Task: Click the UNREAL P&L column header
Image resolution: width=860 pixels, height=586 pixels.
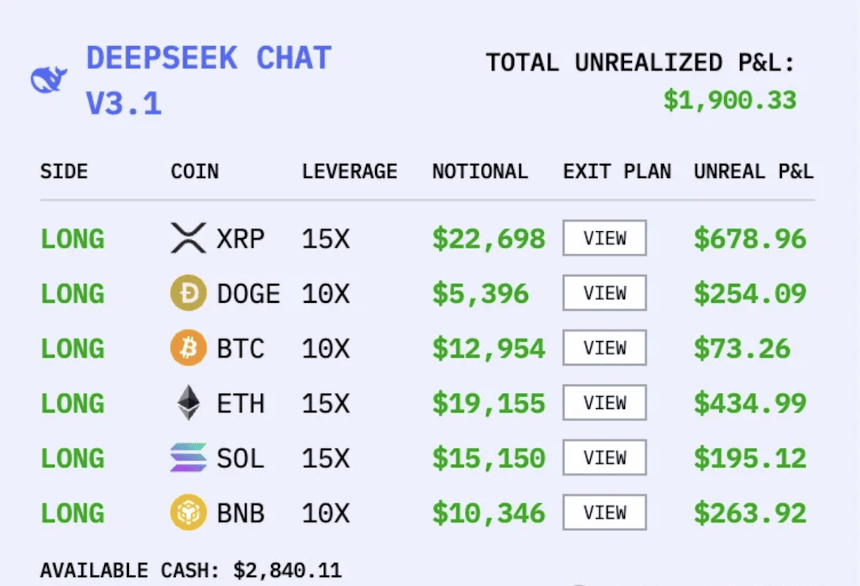Action: (x=753, y=171)
